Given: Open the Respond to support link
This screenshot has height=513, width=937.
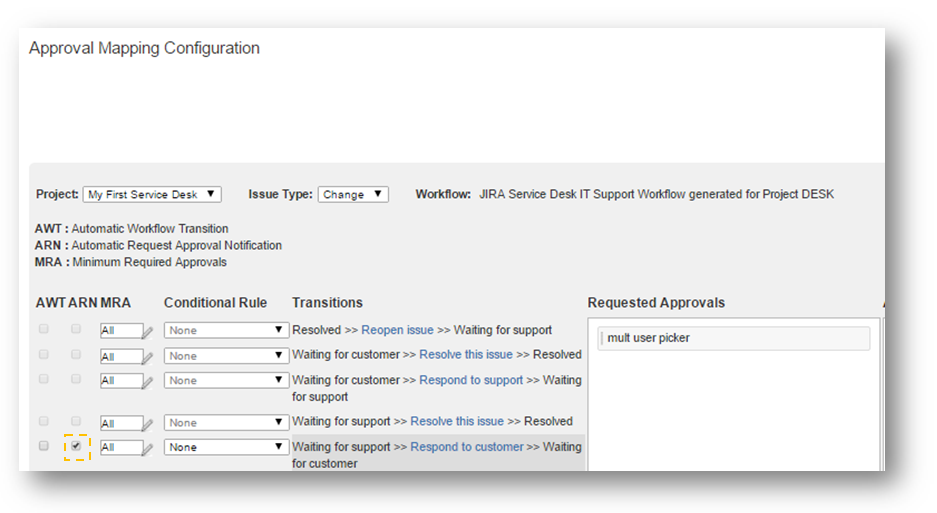Looking at the screenshot, I should click(x=471, y=380).
